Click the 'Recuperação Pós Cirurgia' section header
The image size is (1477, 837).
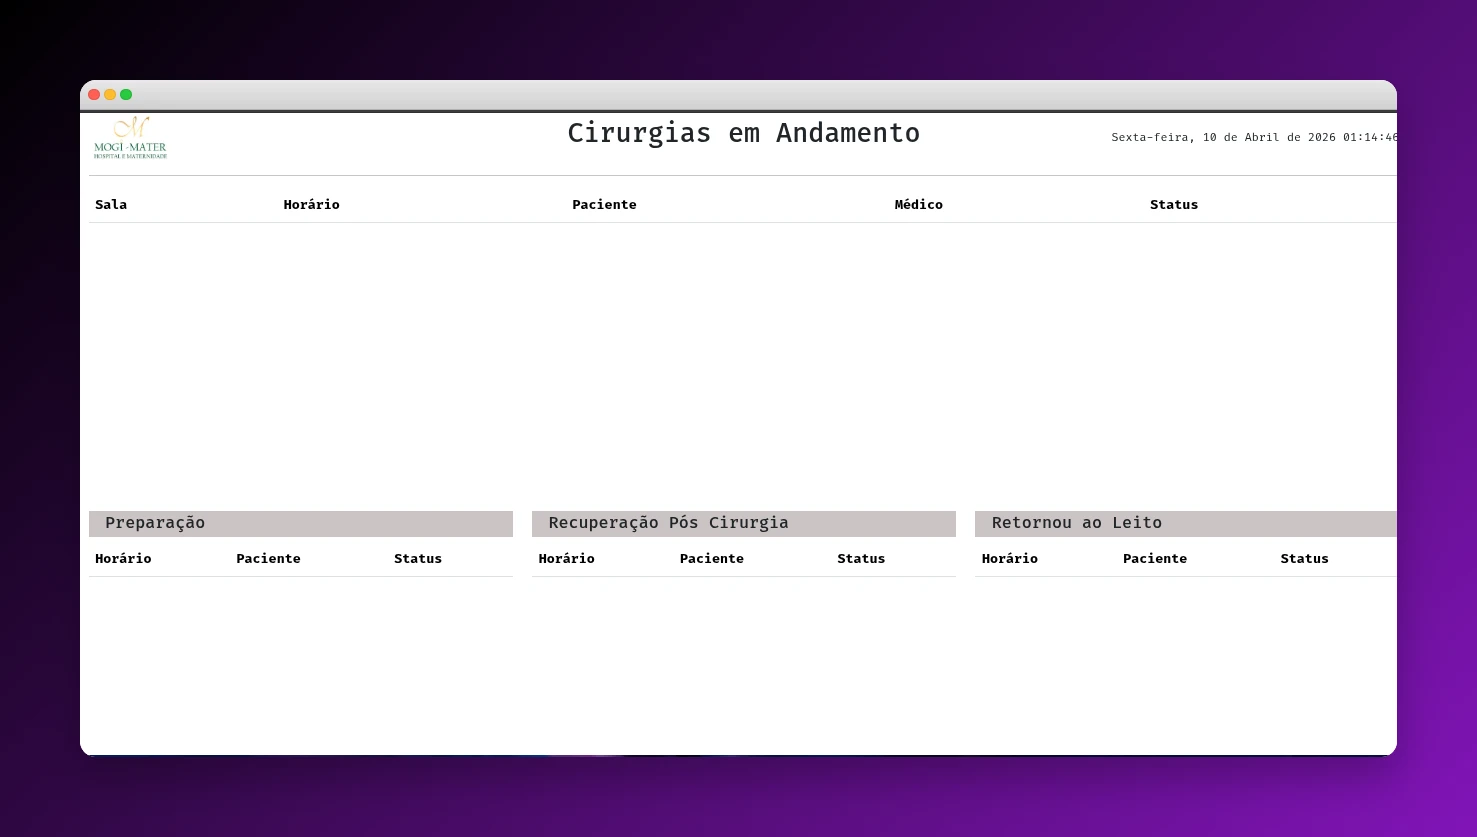tap(744, 523)
